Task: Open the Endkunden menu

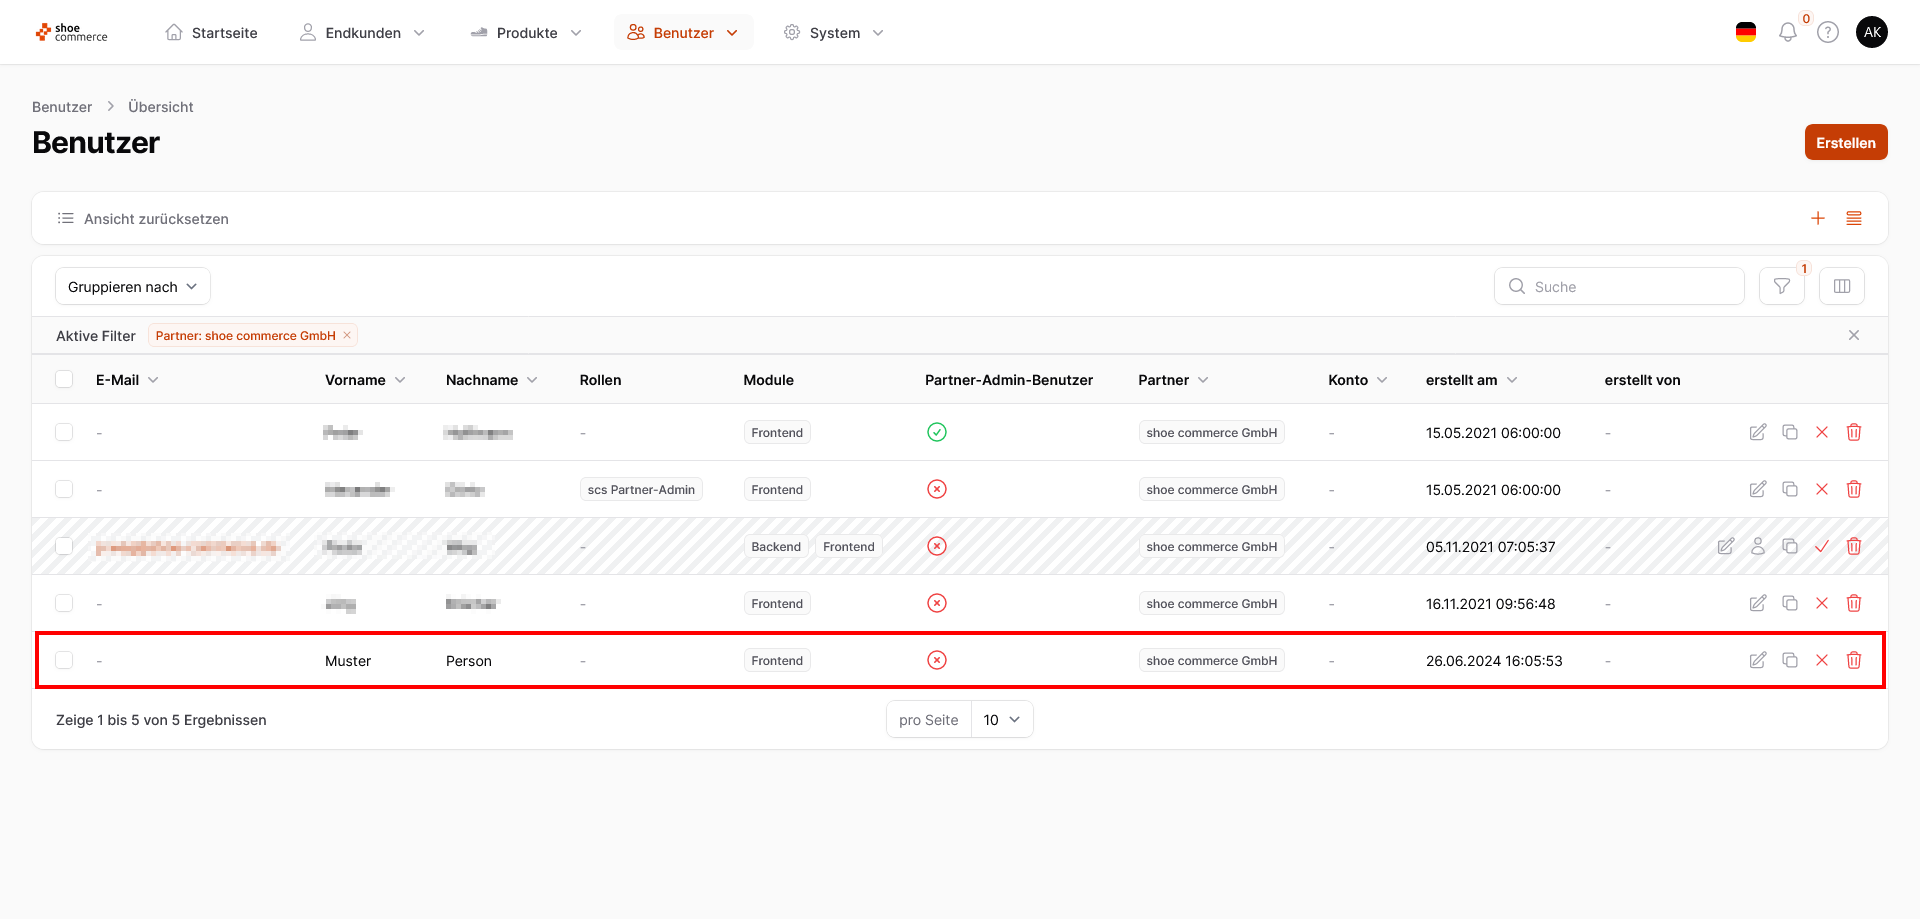Action: (362, 32)
